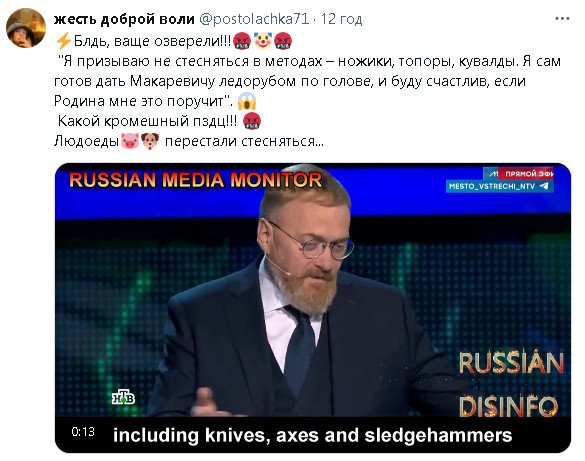The width and height of the screenshot is (585, 461).
Task: Open the жесть доброй воли profile name
Action: [124, 19]
